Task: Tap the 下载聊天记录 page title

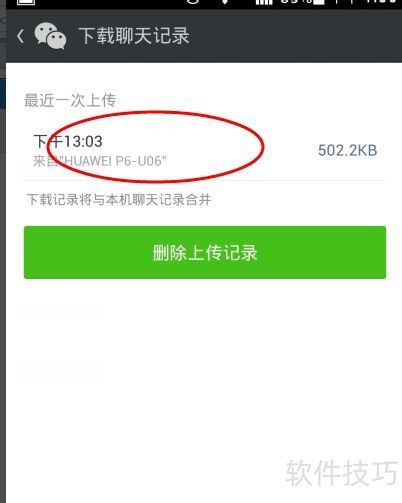Action: (x=134, y=36)
